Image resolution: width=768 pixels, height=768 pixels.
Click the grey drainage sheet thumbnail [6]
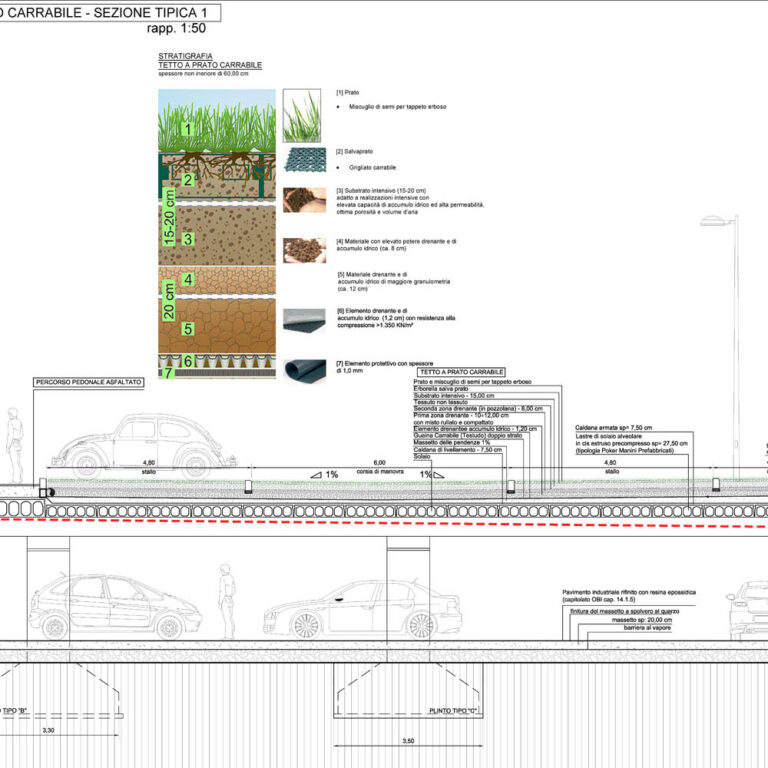tap(303, 320)
